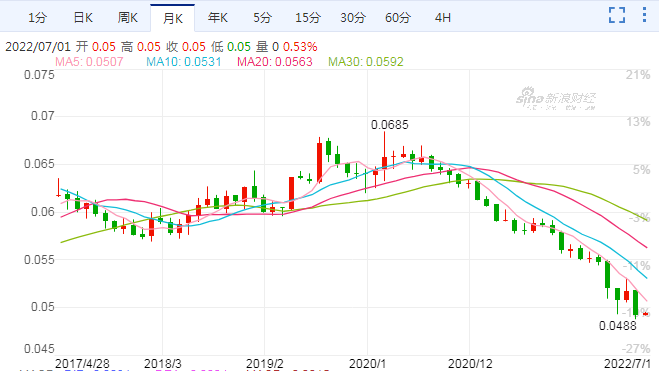Click the 0.0685 high price annotation

(390, 125)
